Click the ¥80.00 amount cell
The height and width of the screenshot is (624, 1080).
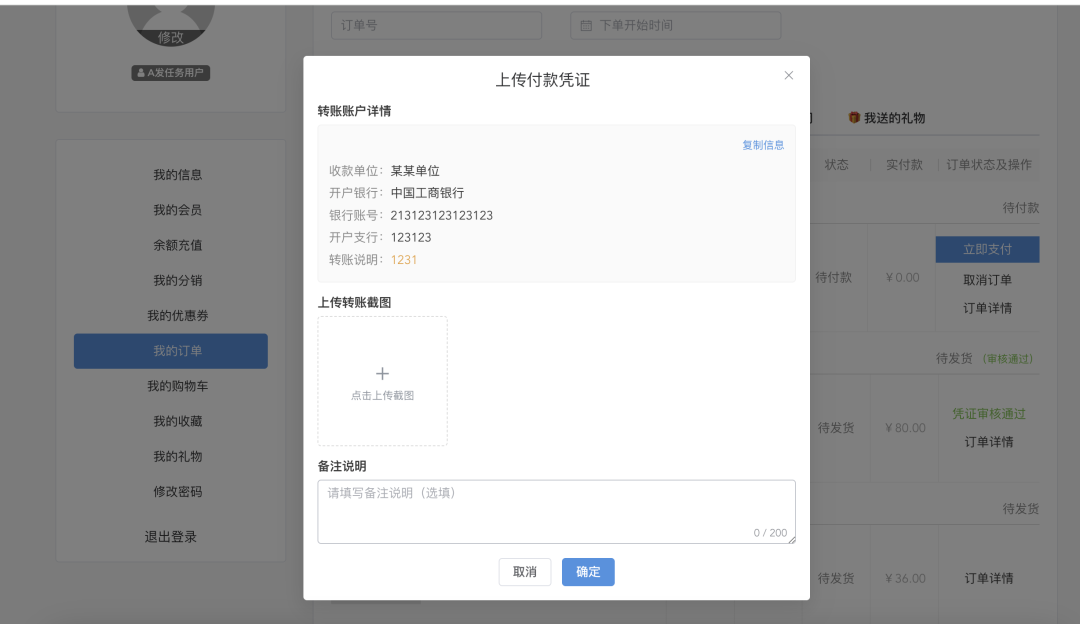point(905,428)
